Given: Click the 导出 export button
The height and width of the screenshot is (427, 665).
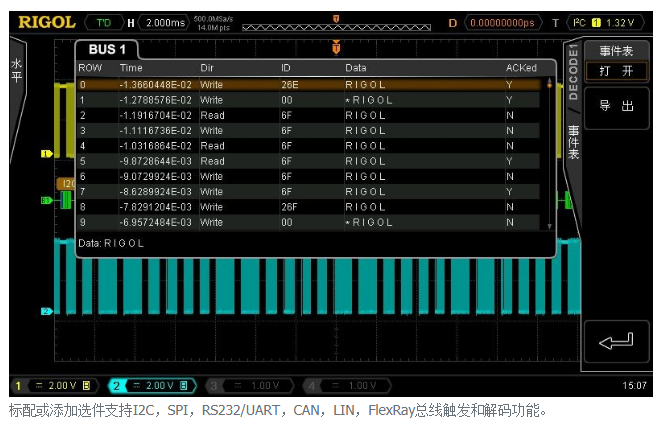Looking at the screenshot, I should (x=617, y=108).
